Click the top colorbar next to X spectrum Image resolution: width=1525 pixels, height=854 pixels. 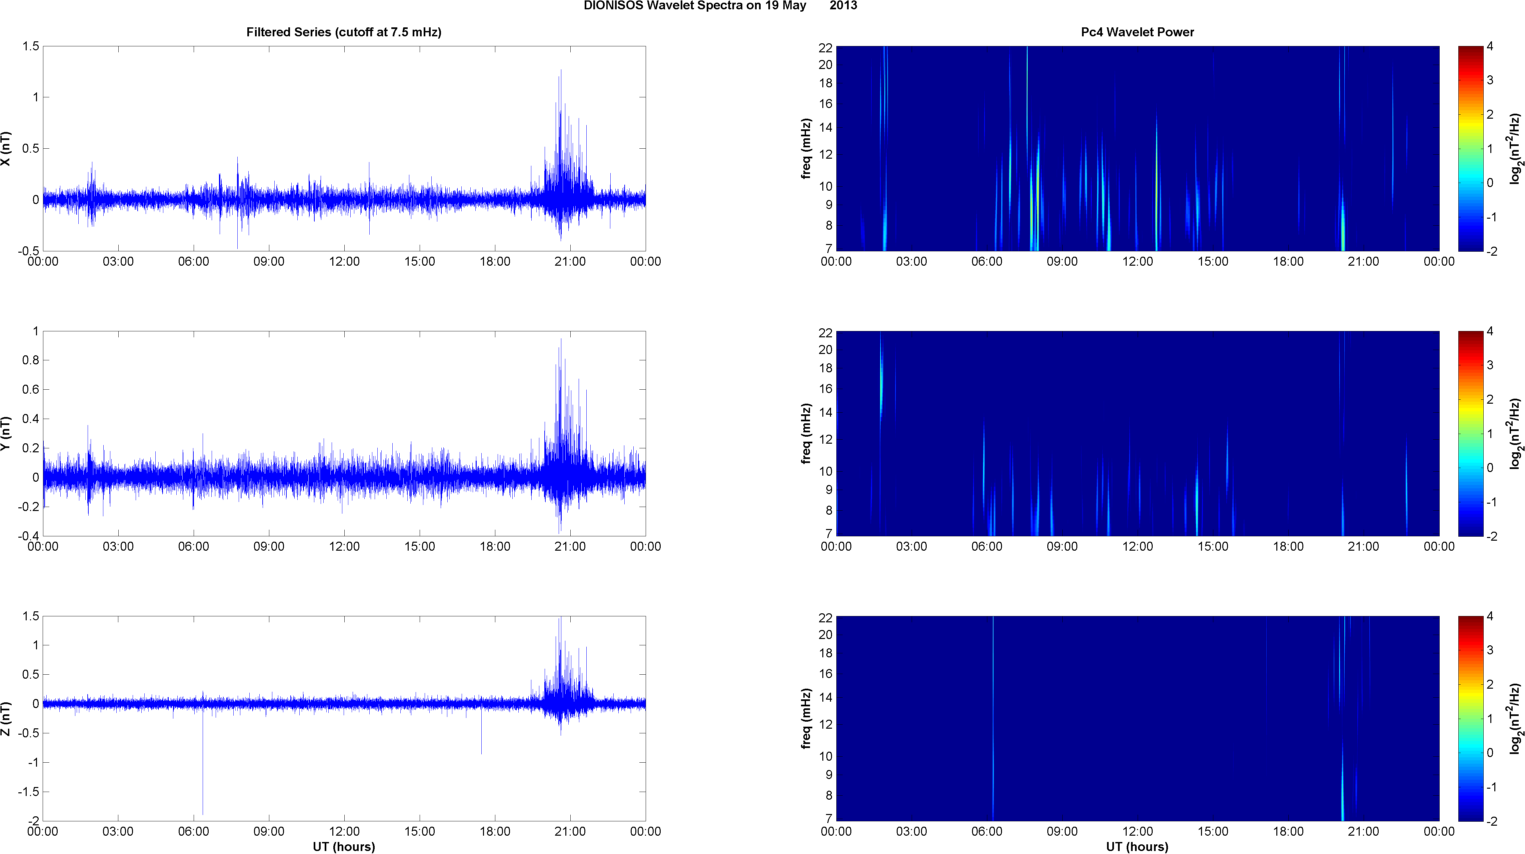coord(1470,148)
